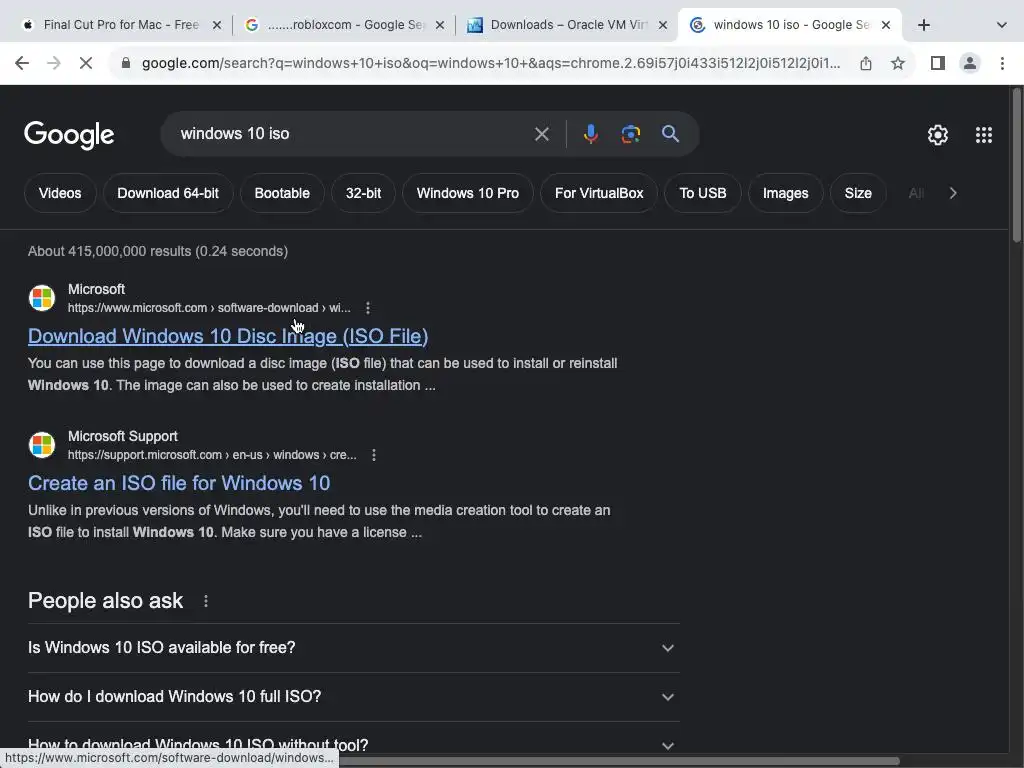Apply the Download 64-bit filter chip
The width and height of the screenshot is (1024, 768).
pyautogui.click(x=168, y=193)
